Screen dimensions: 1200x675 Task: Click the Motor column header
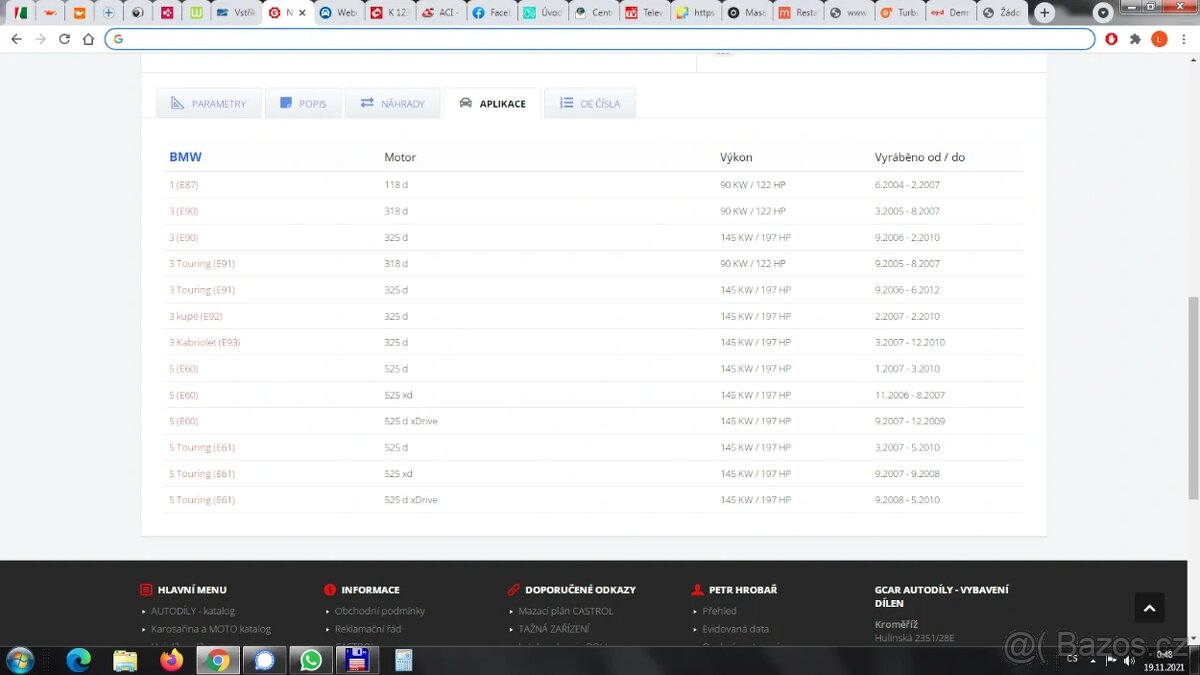(x=400, y=157)
